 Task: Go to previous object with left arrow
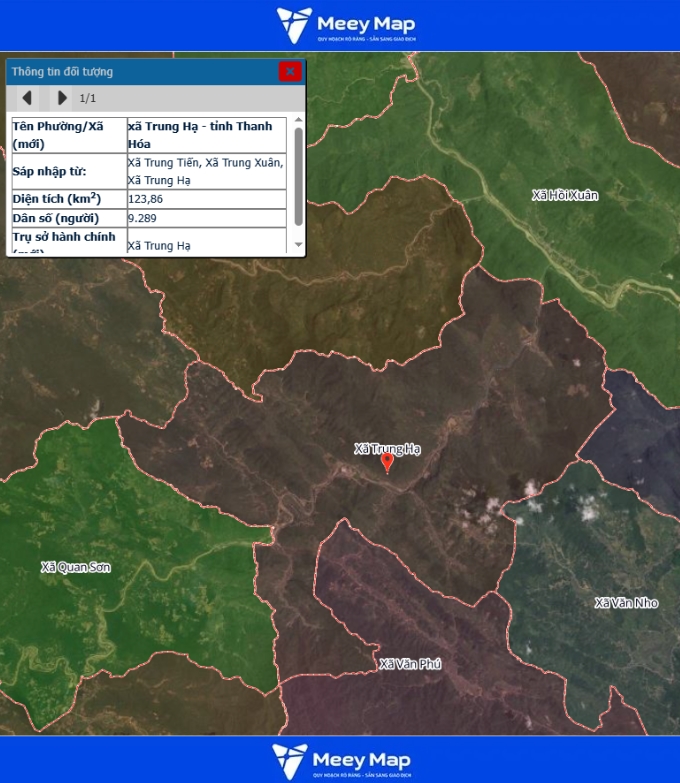pyautogui.click(x=27, y=98)
